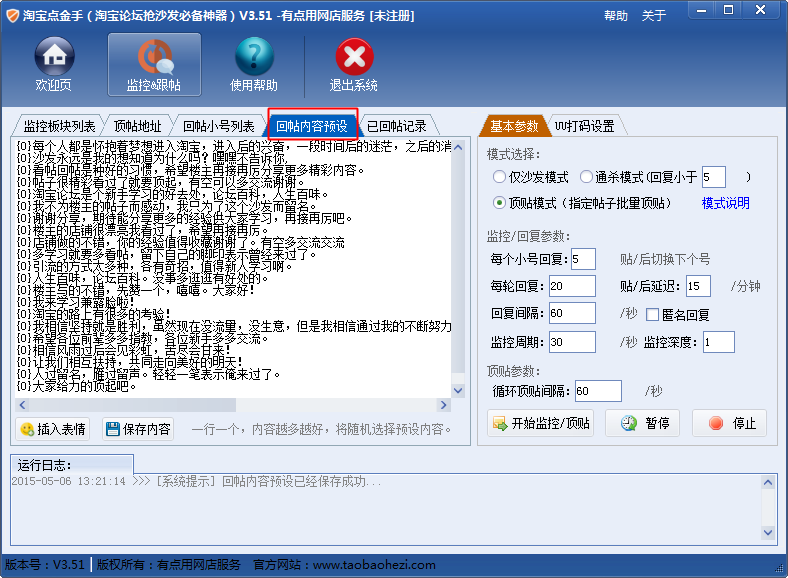Click the line '{0}大家给力的顶起吧。'
The image size is (788, 578).
tap(76, 387)
